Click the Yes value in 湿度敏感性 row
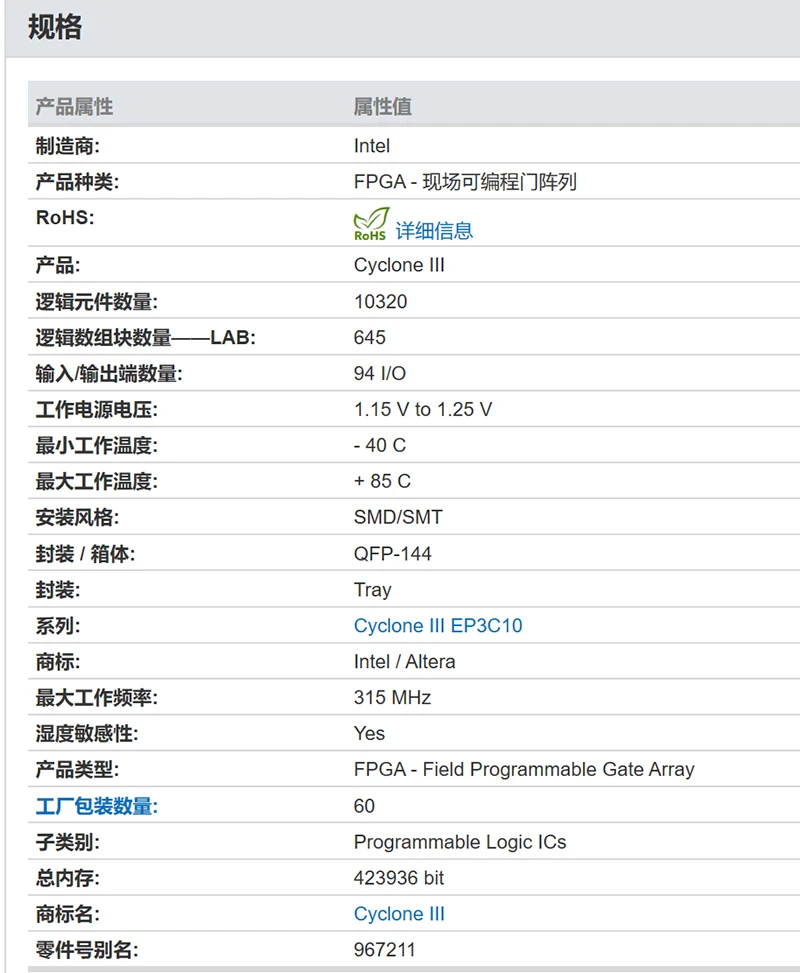This screenshot has height=973, width=800. coord(368,733)
